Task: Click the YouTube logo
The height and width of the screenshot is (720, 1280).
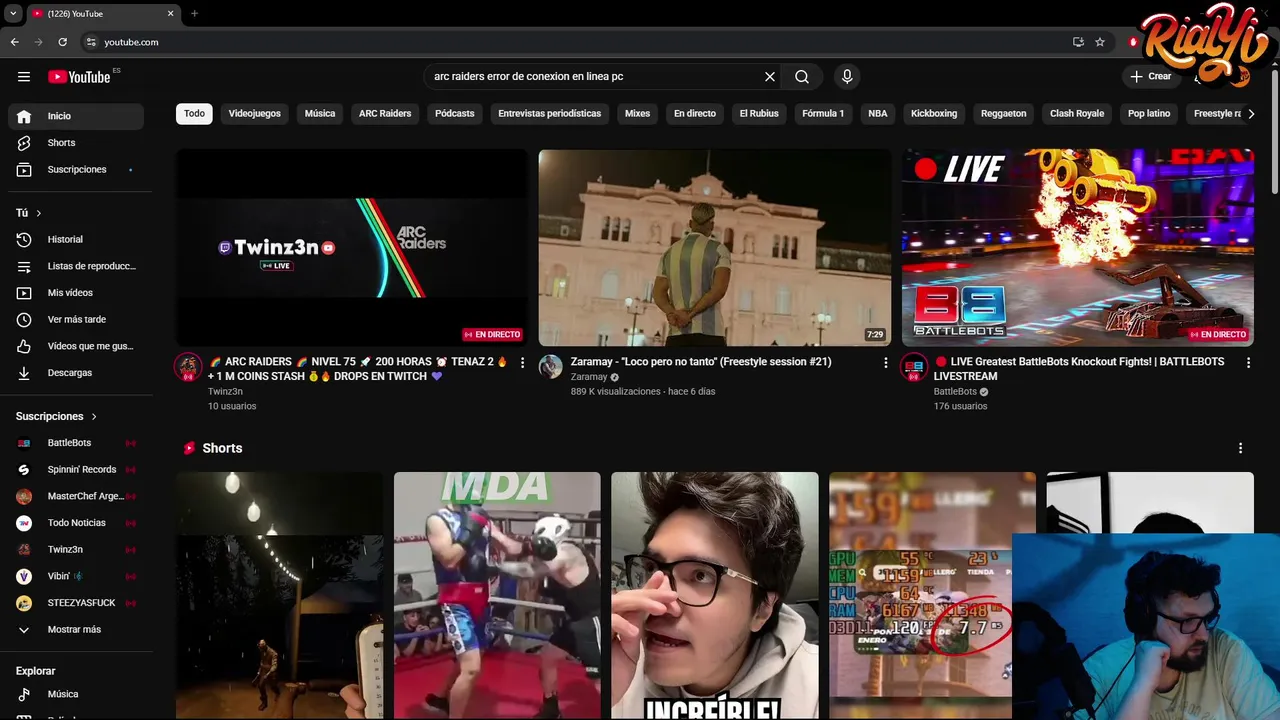Action: click(79, 77)
